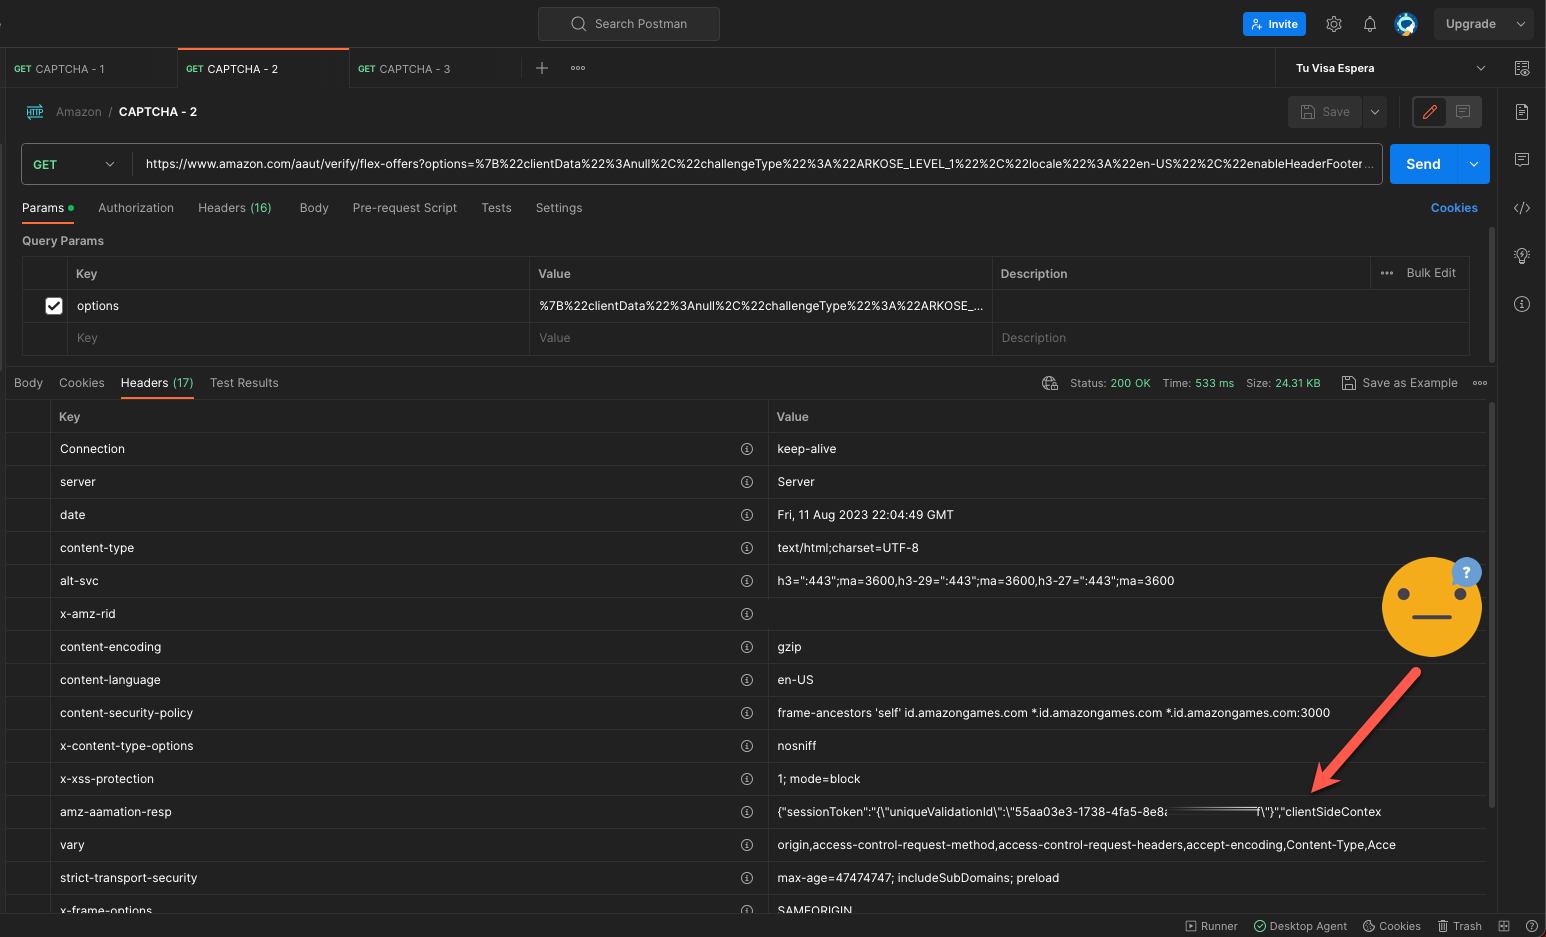Open the Tu Visa Espera environment selector
This screenshot has height=937, width=1546.
click(x=1386, y=68)
